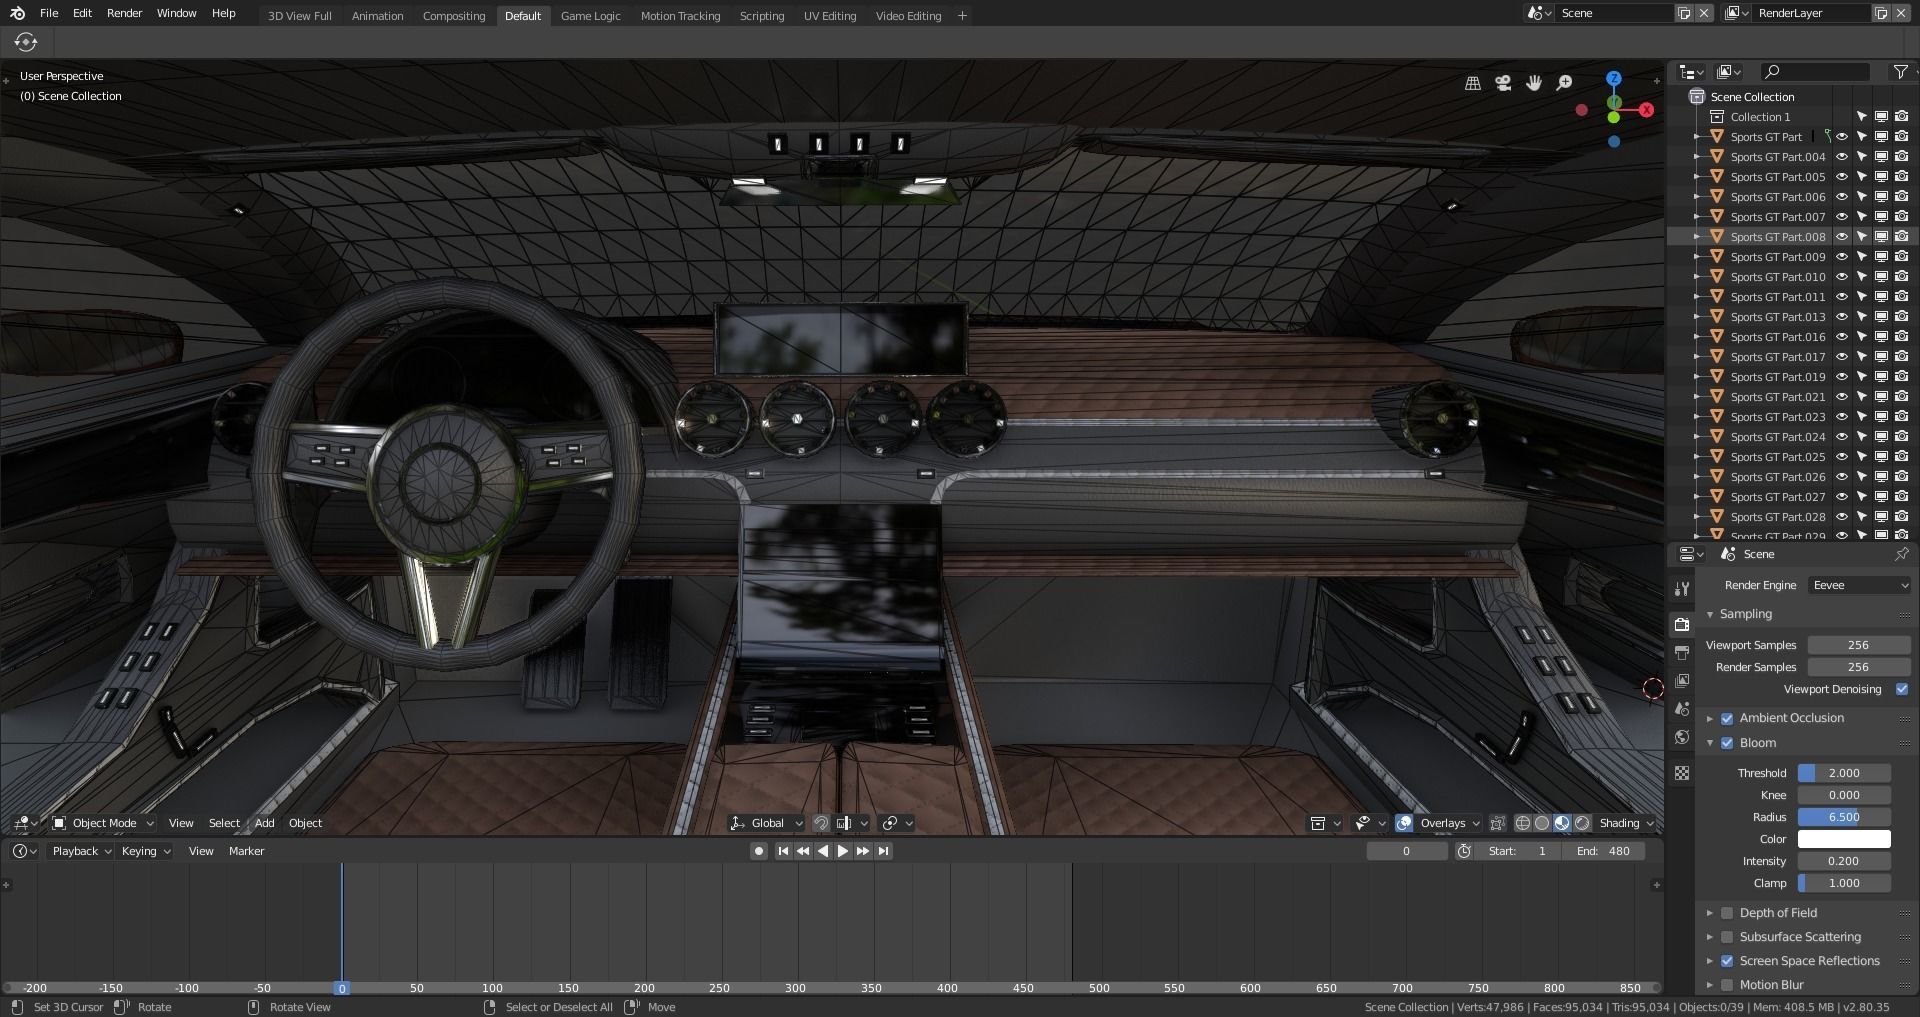Toggle eye icon for Sports GT Part.016
Image resolution: width=1920 pixels, height=1017 pixels.
[1841, 337]
